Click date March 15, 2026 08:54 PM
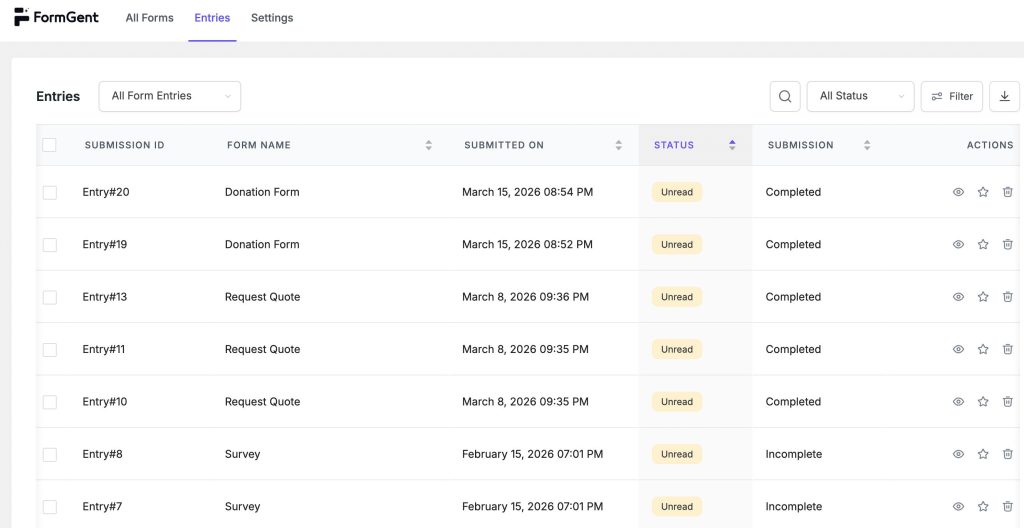 tap(528, 192)
